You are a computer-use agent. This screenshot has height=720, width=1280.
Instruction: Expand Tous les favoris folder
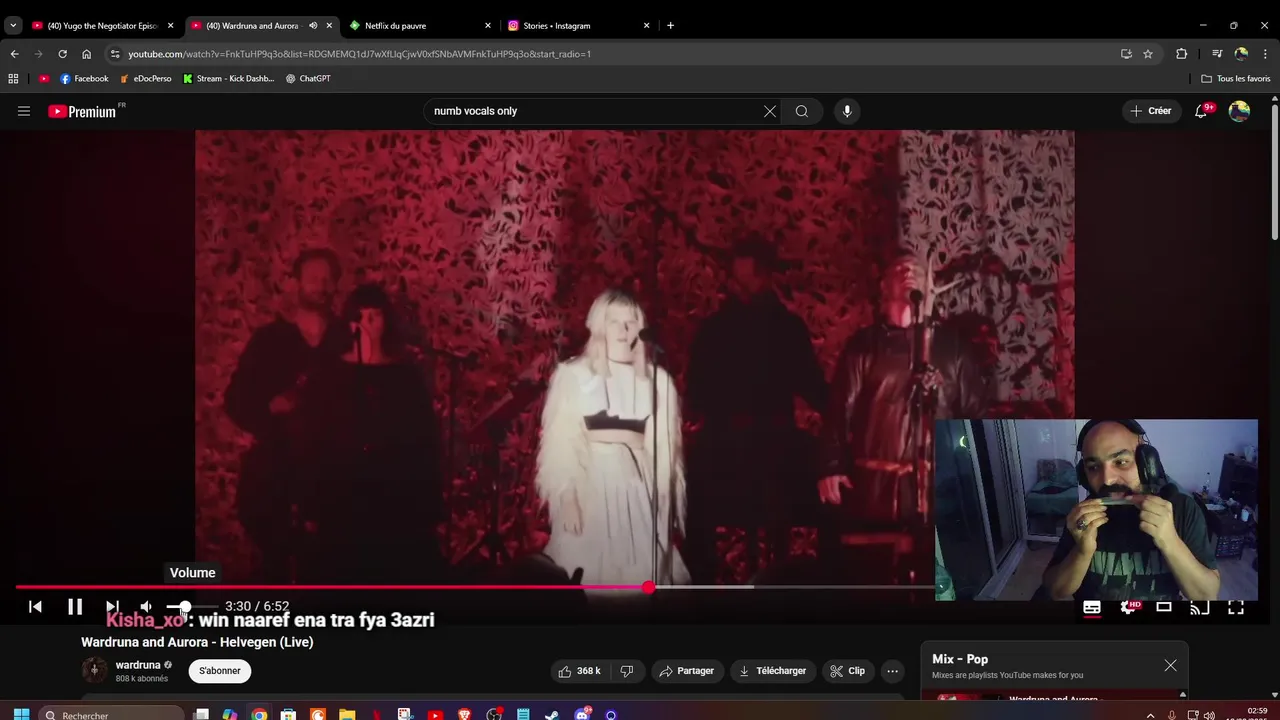coord(1236,78)
